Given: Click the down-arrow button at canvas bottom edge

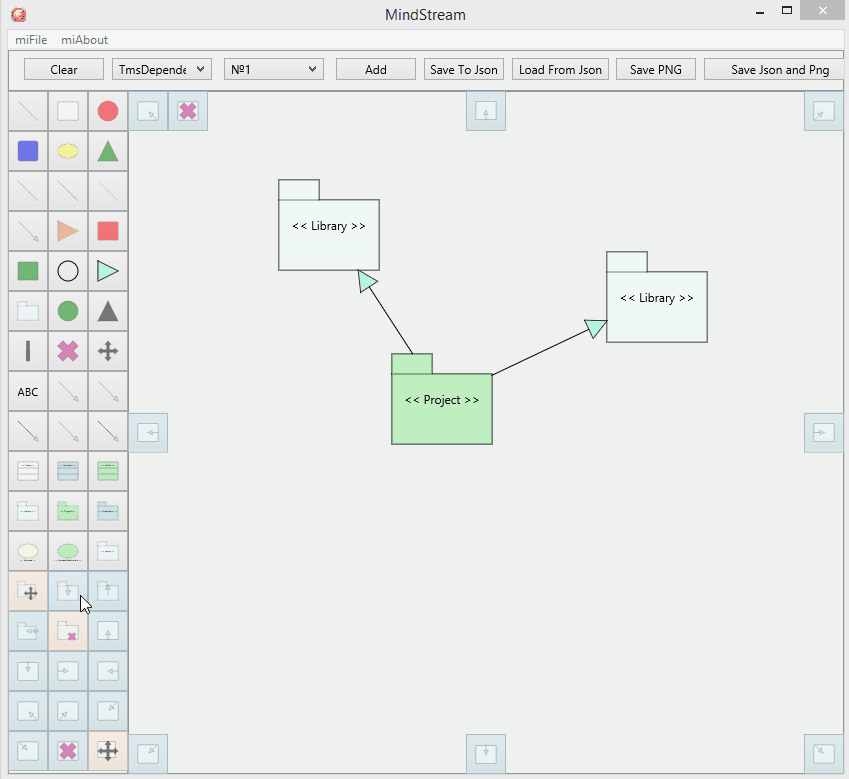Looking at the screenshot, I should (486, 754).
